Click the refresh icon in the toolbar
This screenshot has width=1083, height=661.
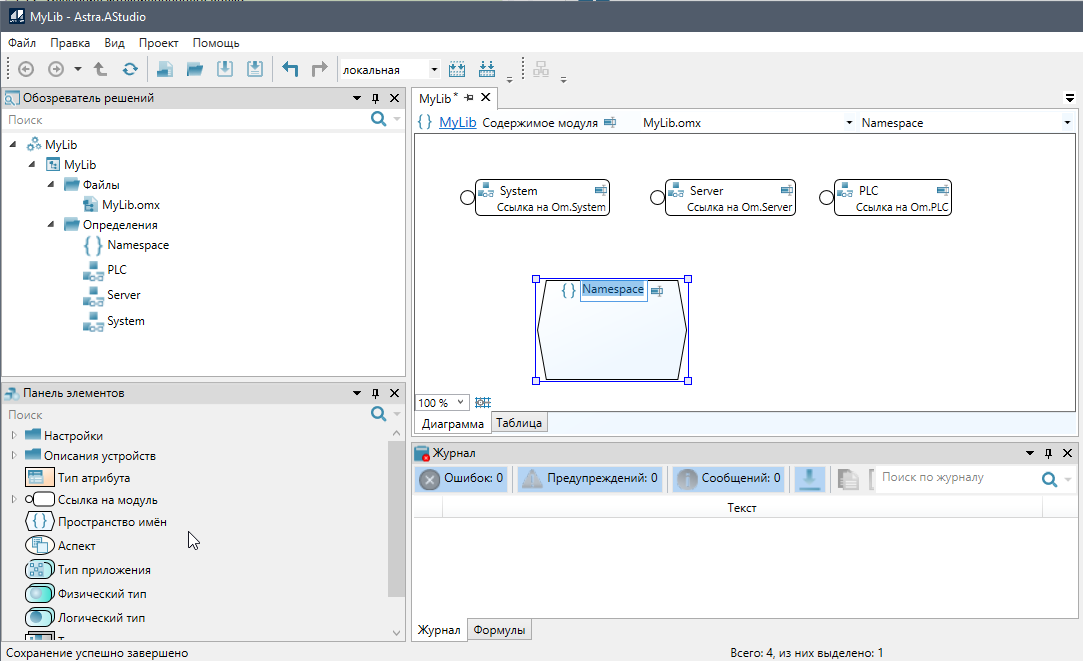pyautogui.click(x=130, y=69)
